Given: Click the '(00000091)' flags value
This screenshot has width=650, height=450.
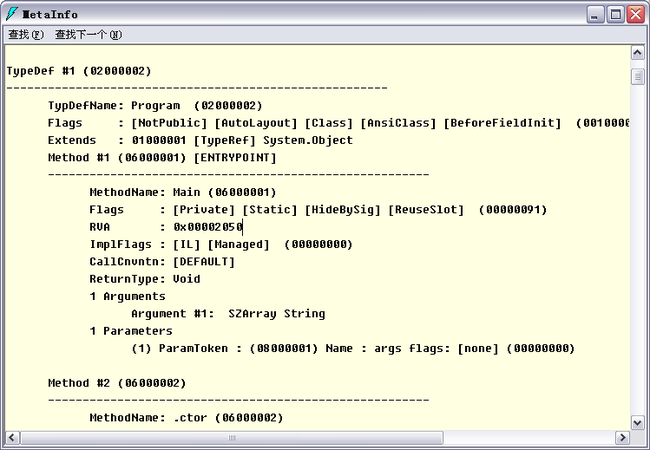Looking at the screenshot, I should click(x=513, y=210).
